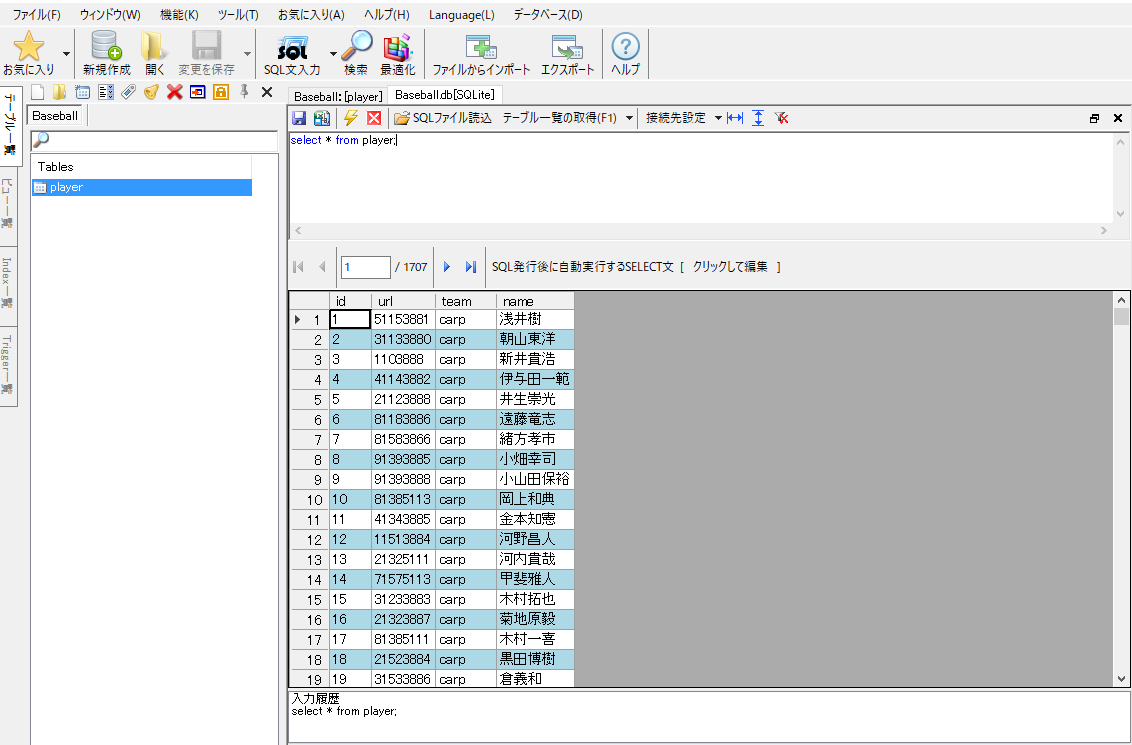Expand the テーブル一覧の取得(F1) dropdown arrow
Viewport: 1132px width, 745px height.
[x=630, y=118]
